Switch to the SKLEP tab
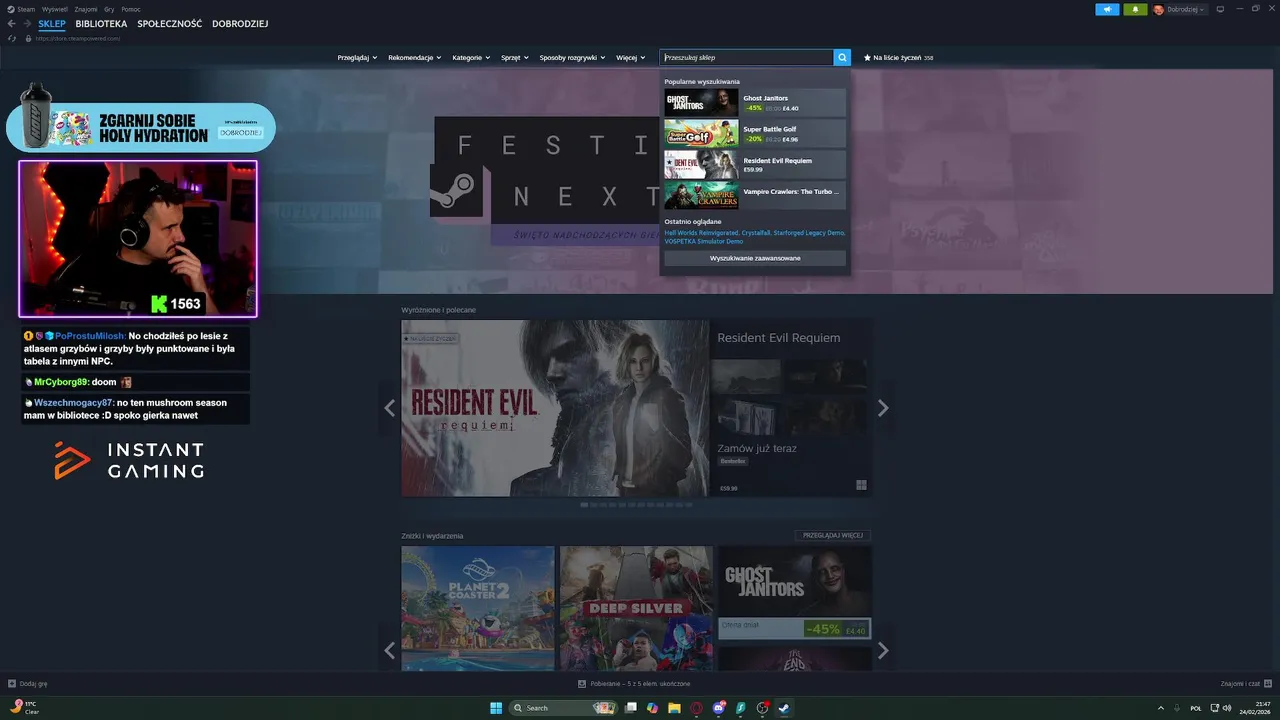Viewport: 1280px width, 720px height. pos(52,23)
